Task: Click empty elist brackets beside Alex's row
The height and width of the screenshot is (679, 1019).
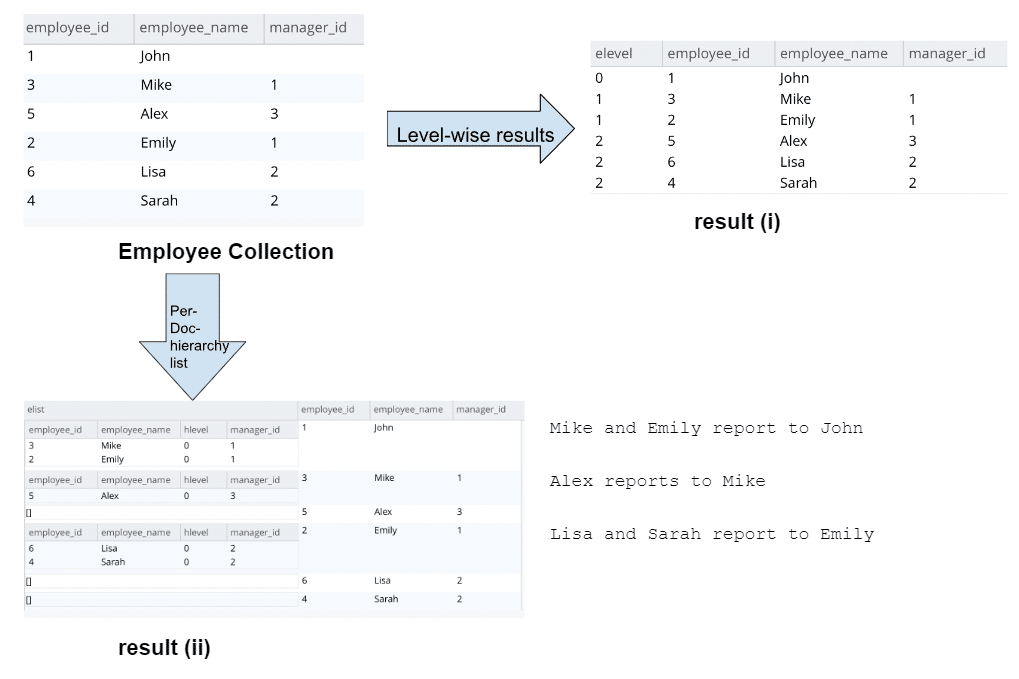Action: coord(29,512)
